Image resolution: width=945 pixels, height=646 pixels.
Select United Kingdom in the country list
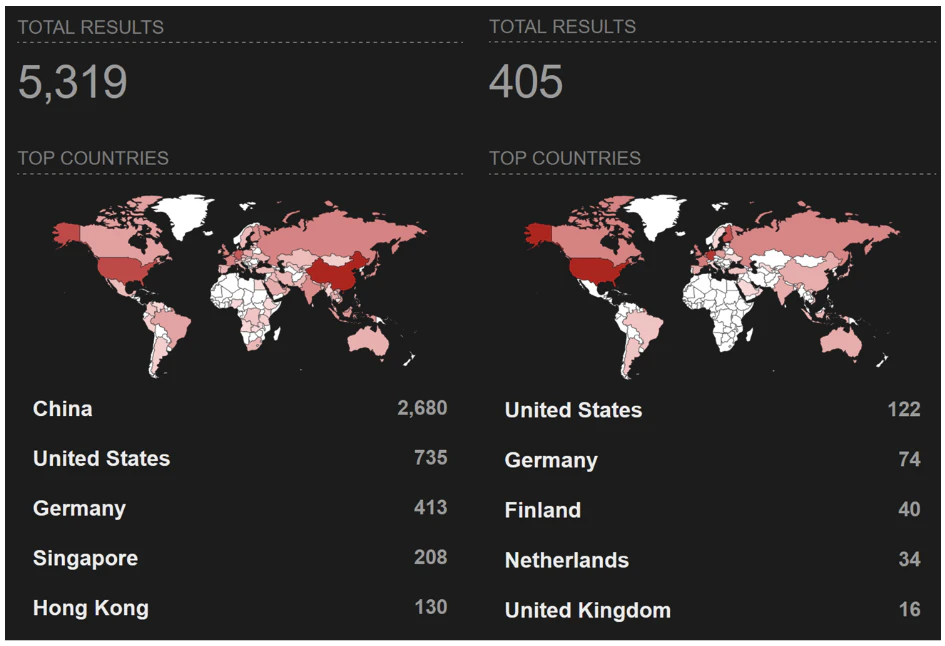pyautogui.click(x=587, y=610)
